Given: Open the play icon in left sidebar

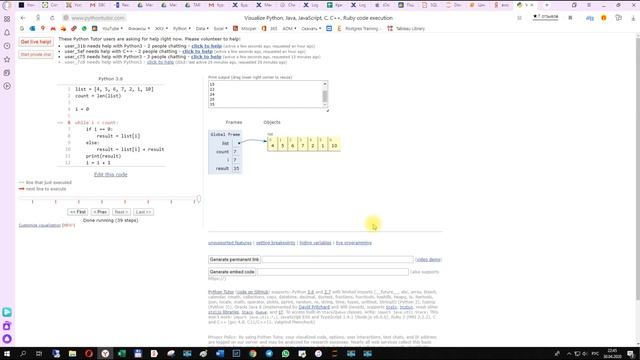Looking at the screenshot, I should pyautogui.click(x=7, y=86).
